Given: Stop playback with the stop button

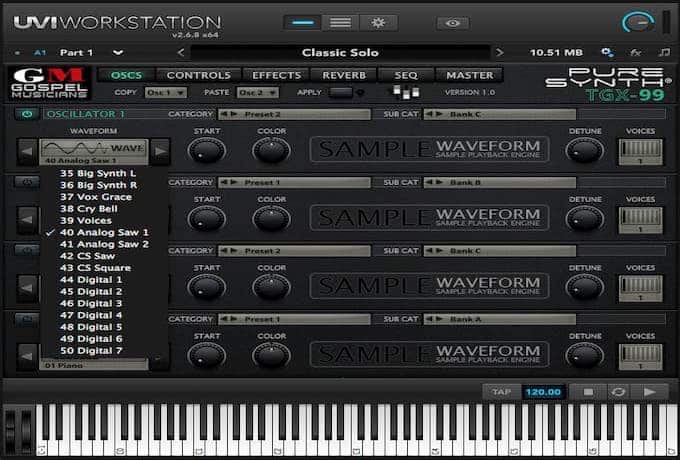Looking at the screenshot, I should [x=588, y=392].
